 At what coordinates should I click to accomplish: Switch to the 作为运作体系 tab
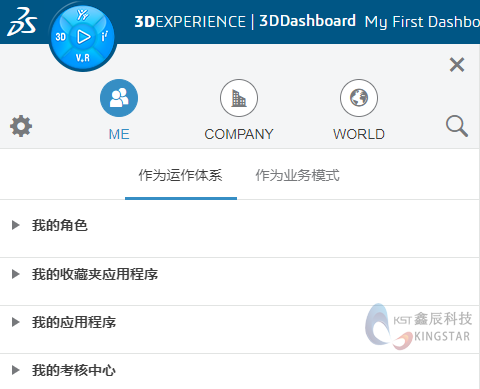[181, 175]
